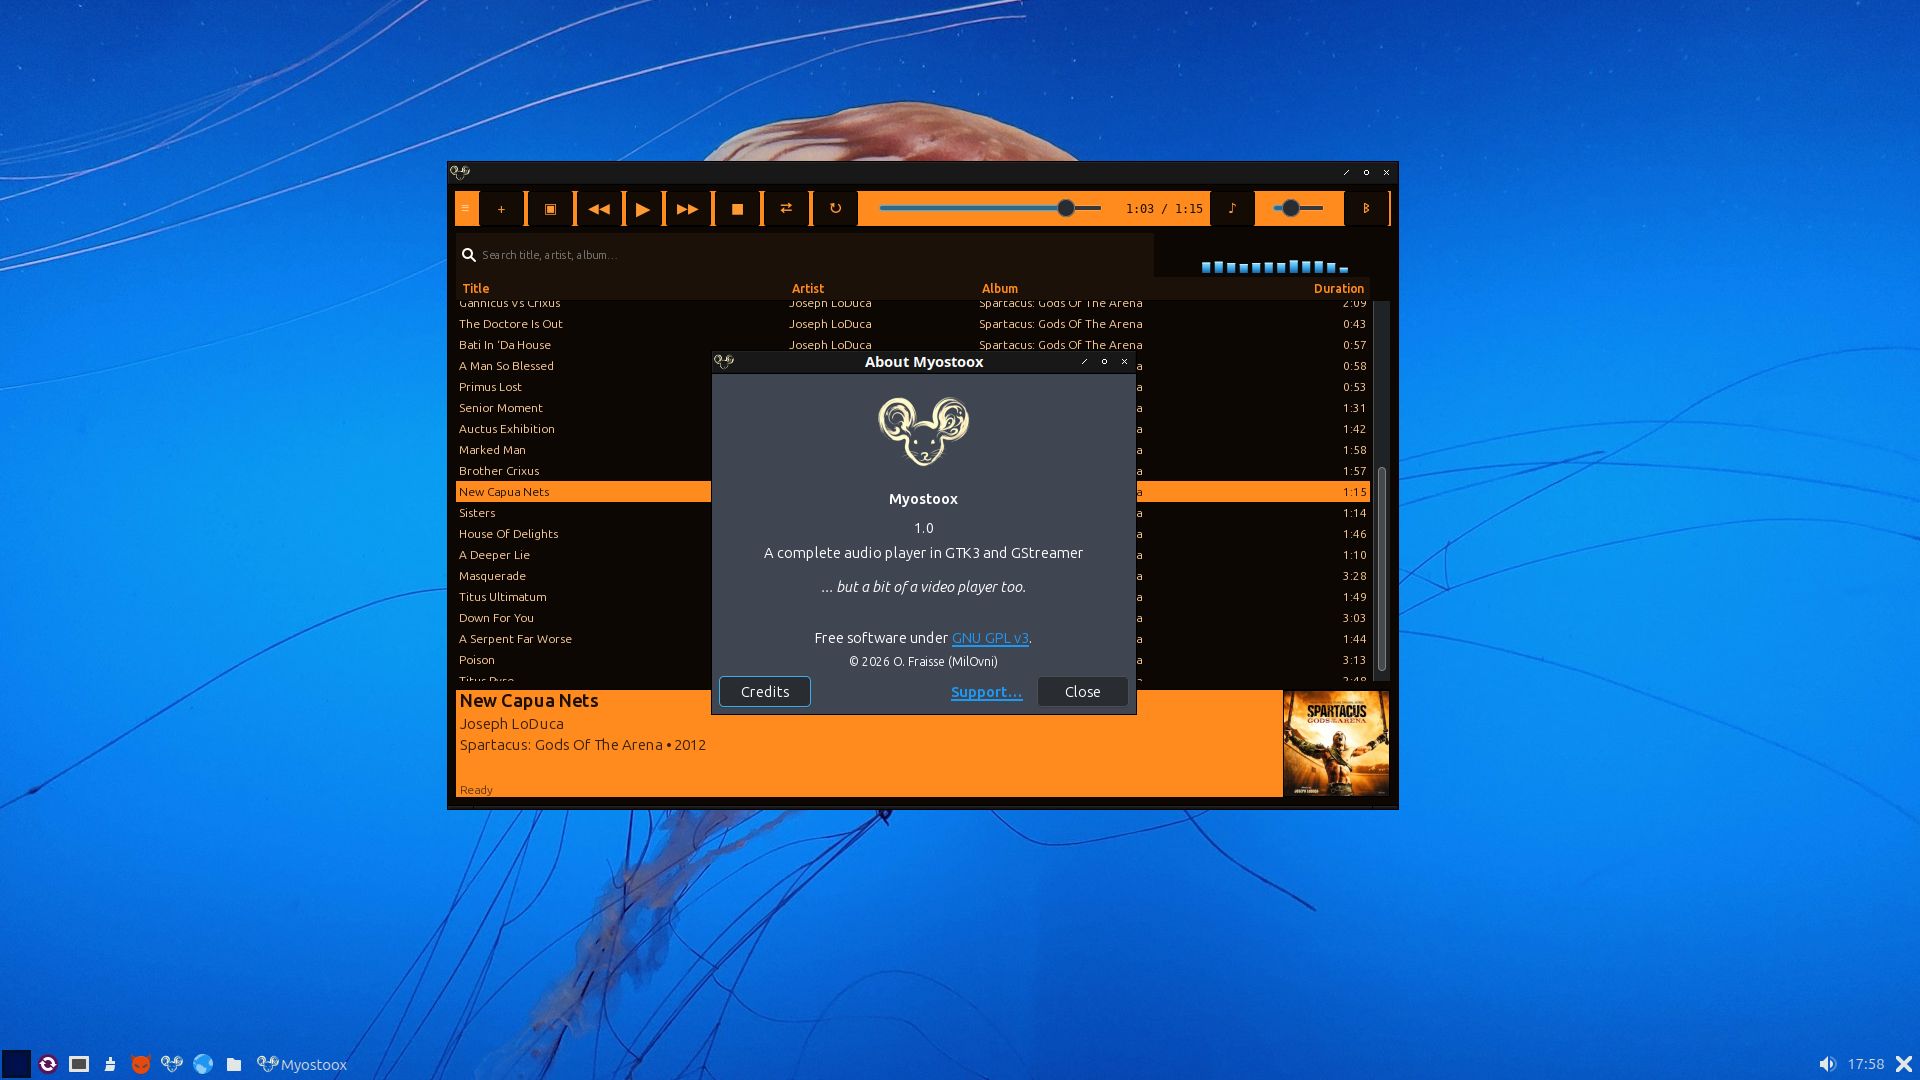The width and height of the screenshot is (1920, 1080).
Task: Select the track "Auctus Exhibition"
Action: (x=583, y=429)
